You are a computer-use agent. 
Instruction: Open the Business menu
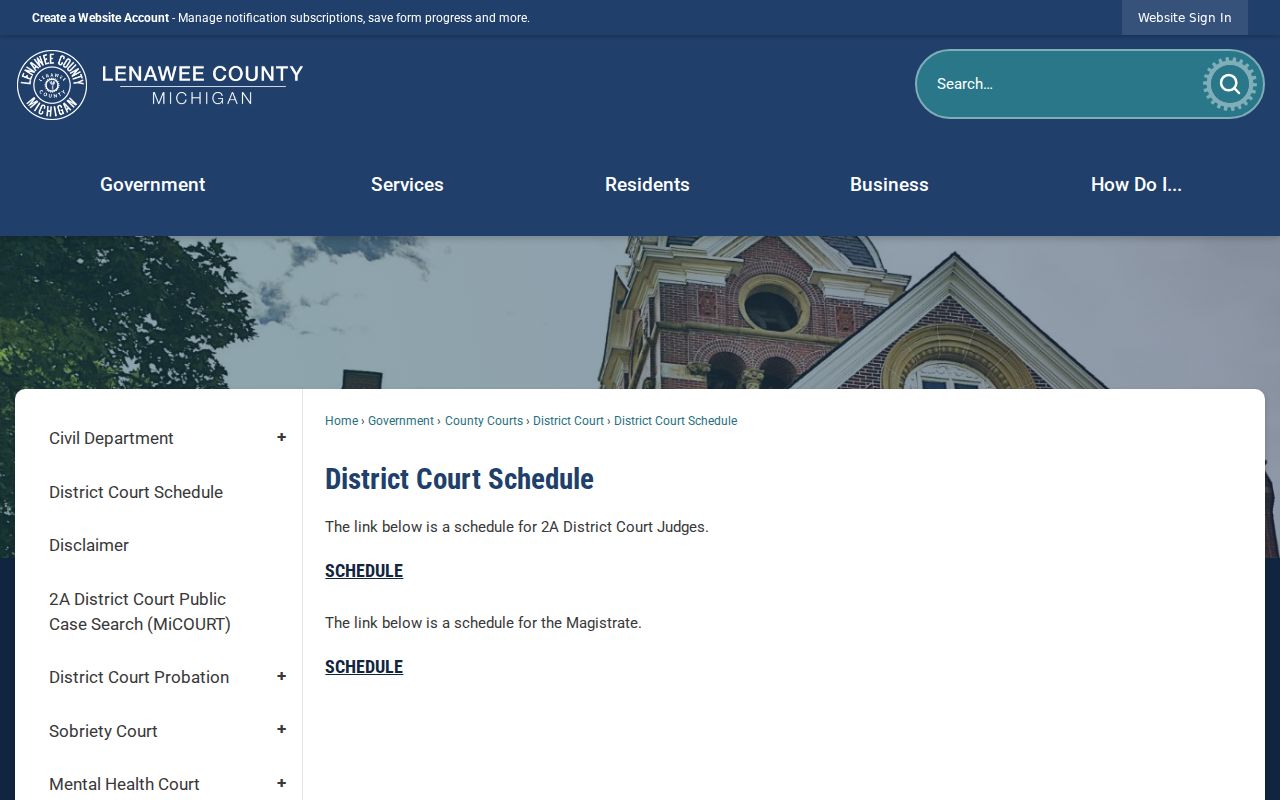coord(889,184)
